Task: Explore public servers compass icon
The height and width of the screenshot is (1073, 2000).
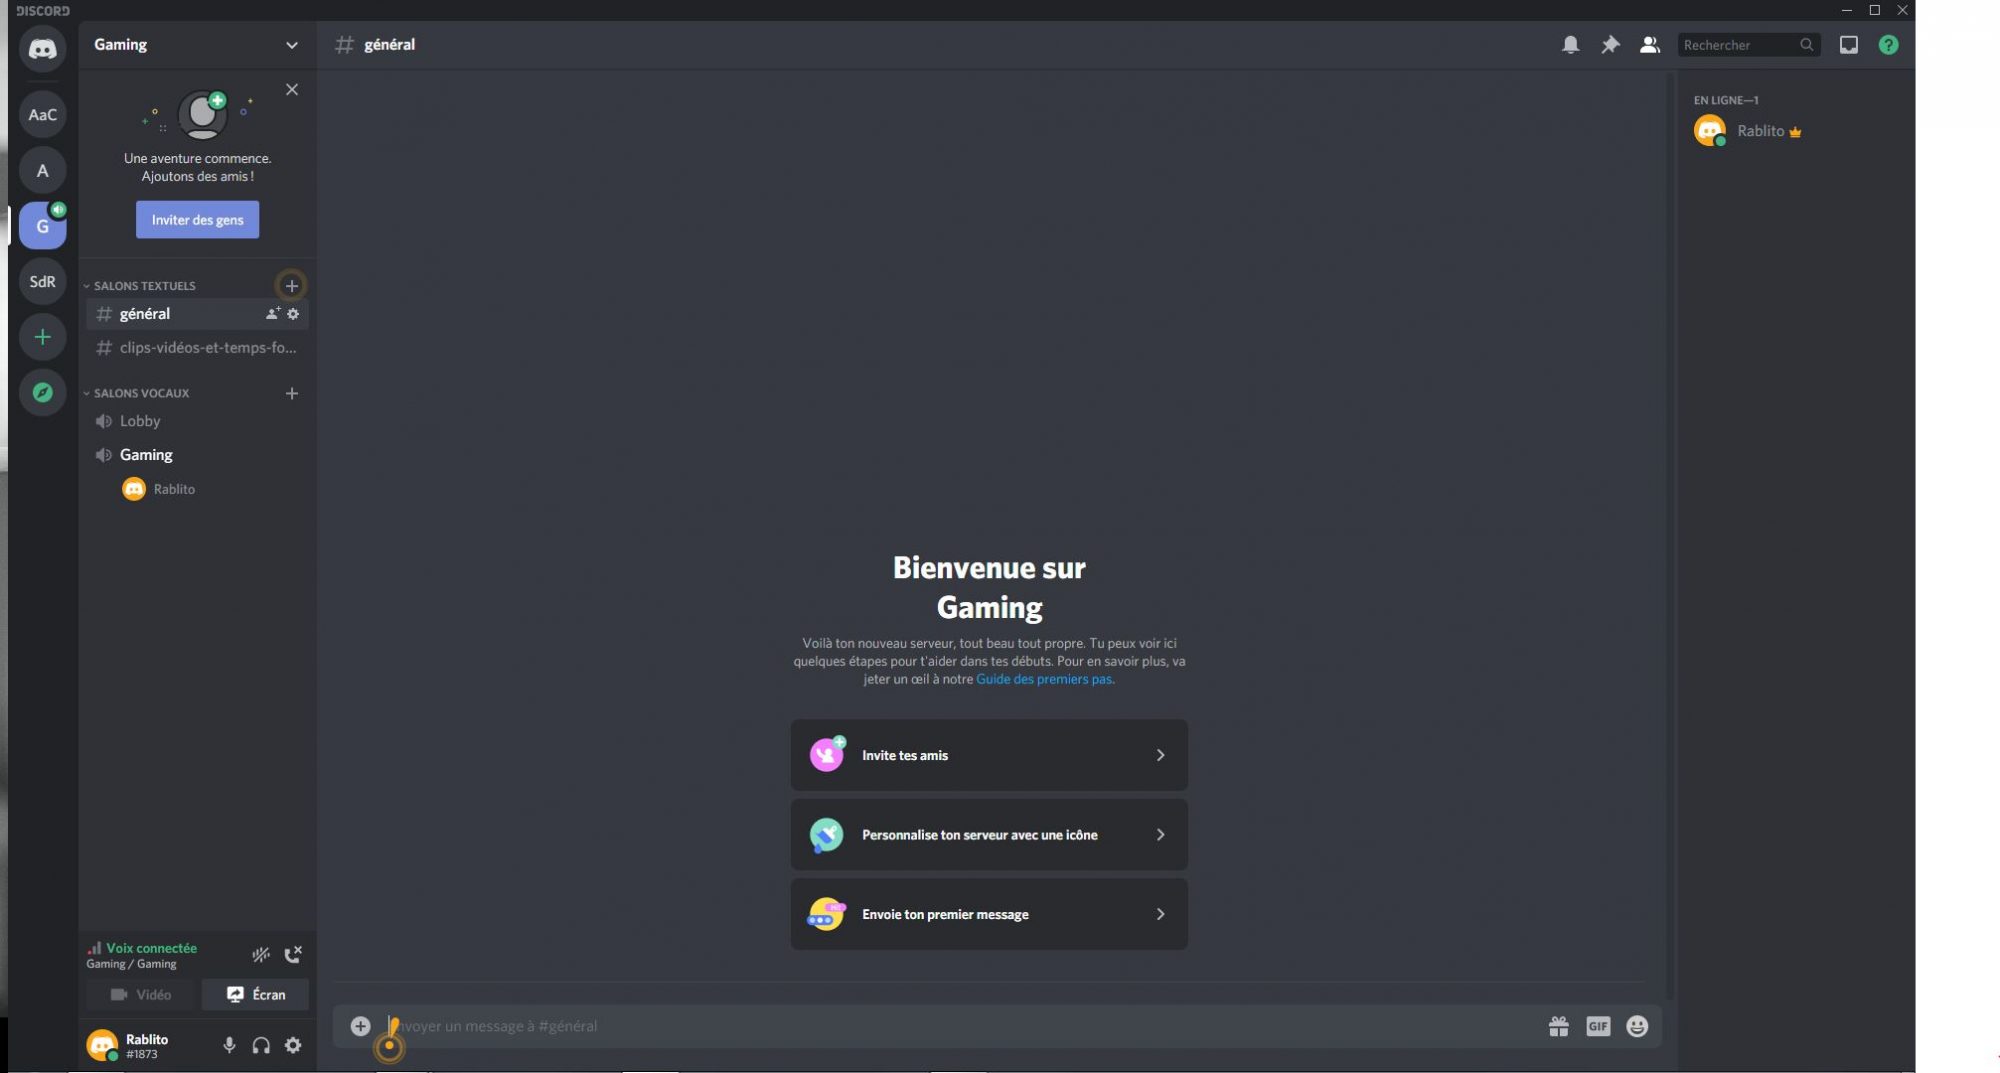Action: click(x=42, y=393)
